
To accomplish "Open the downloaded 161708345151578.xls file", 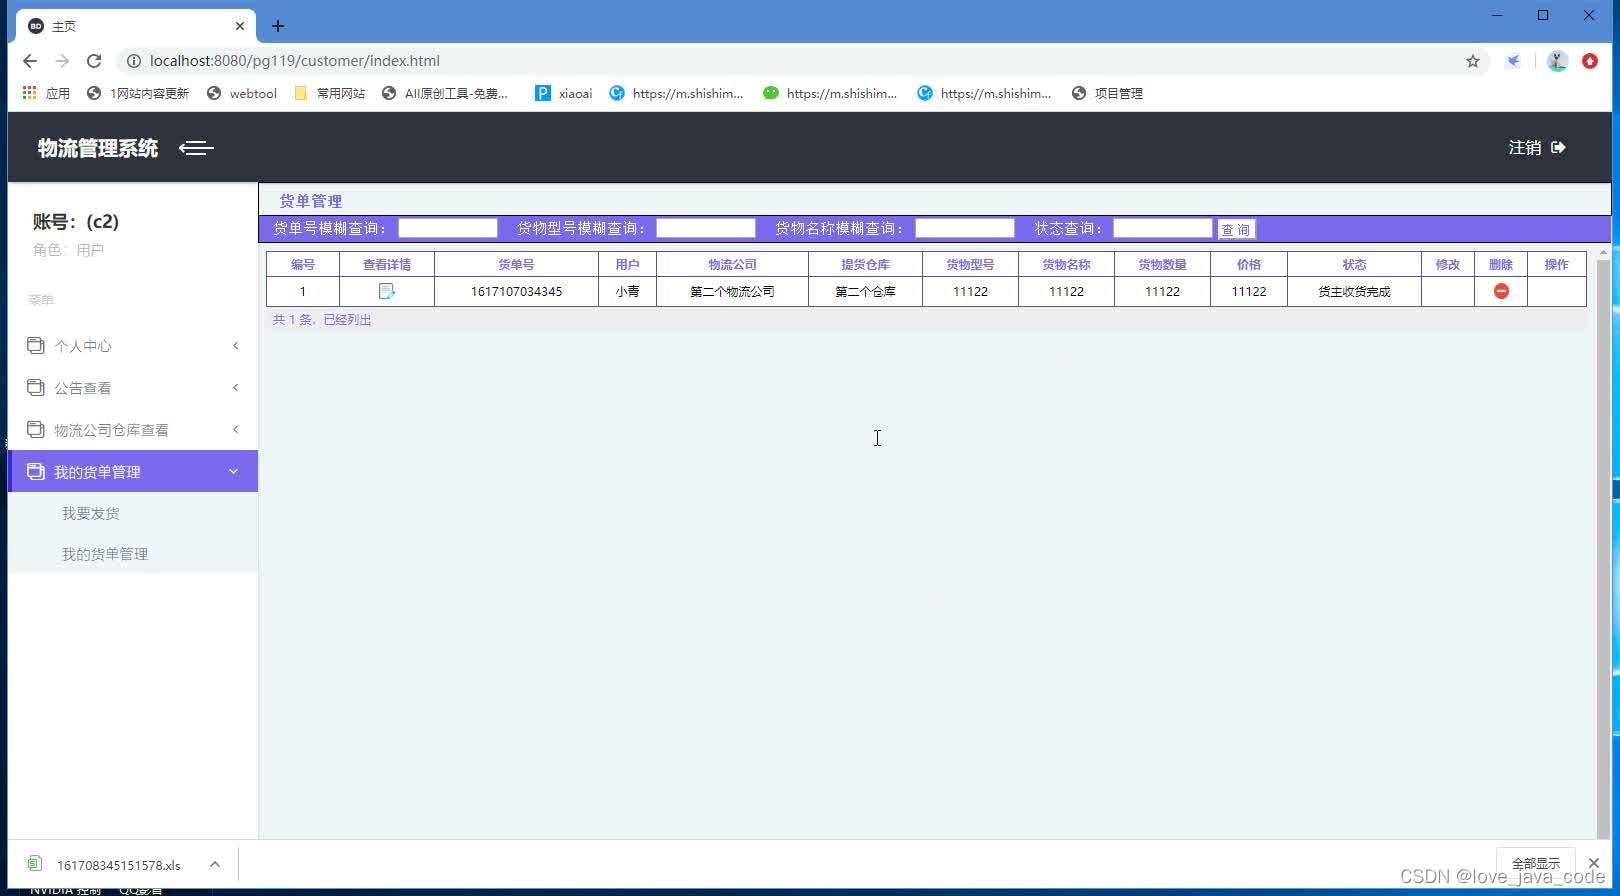I will [118, 865].
